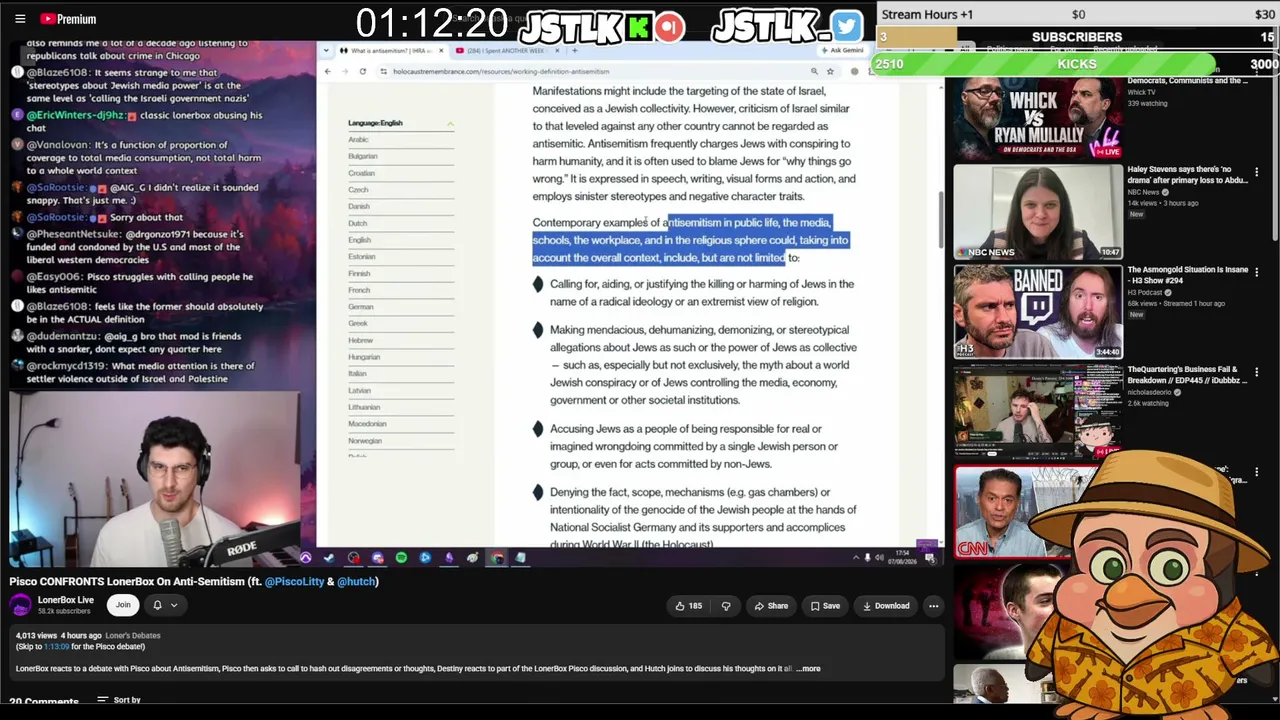Download the video
Viewport: 1280px width, 720px height.
click(x=886, y=606)
